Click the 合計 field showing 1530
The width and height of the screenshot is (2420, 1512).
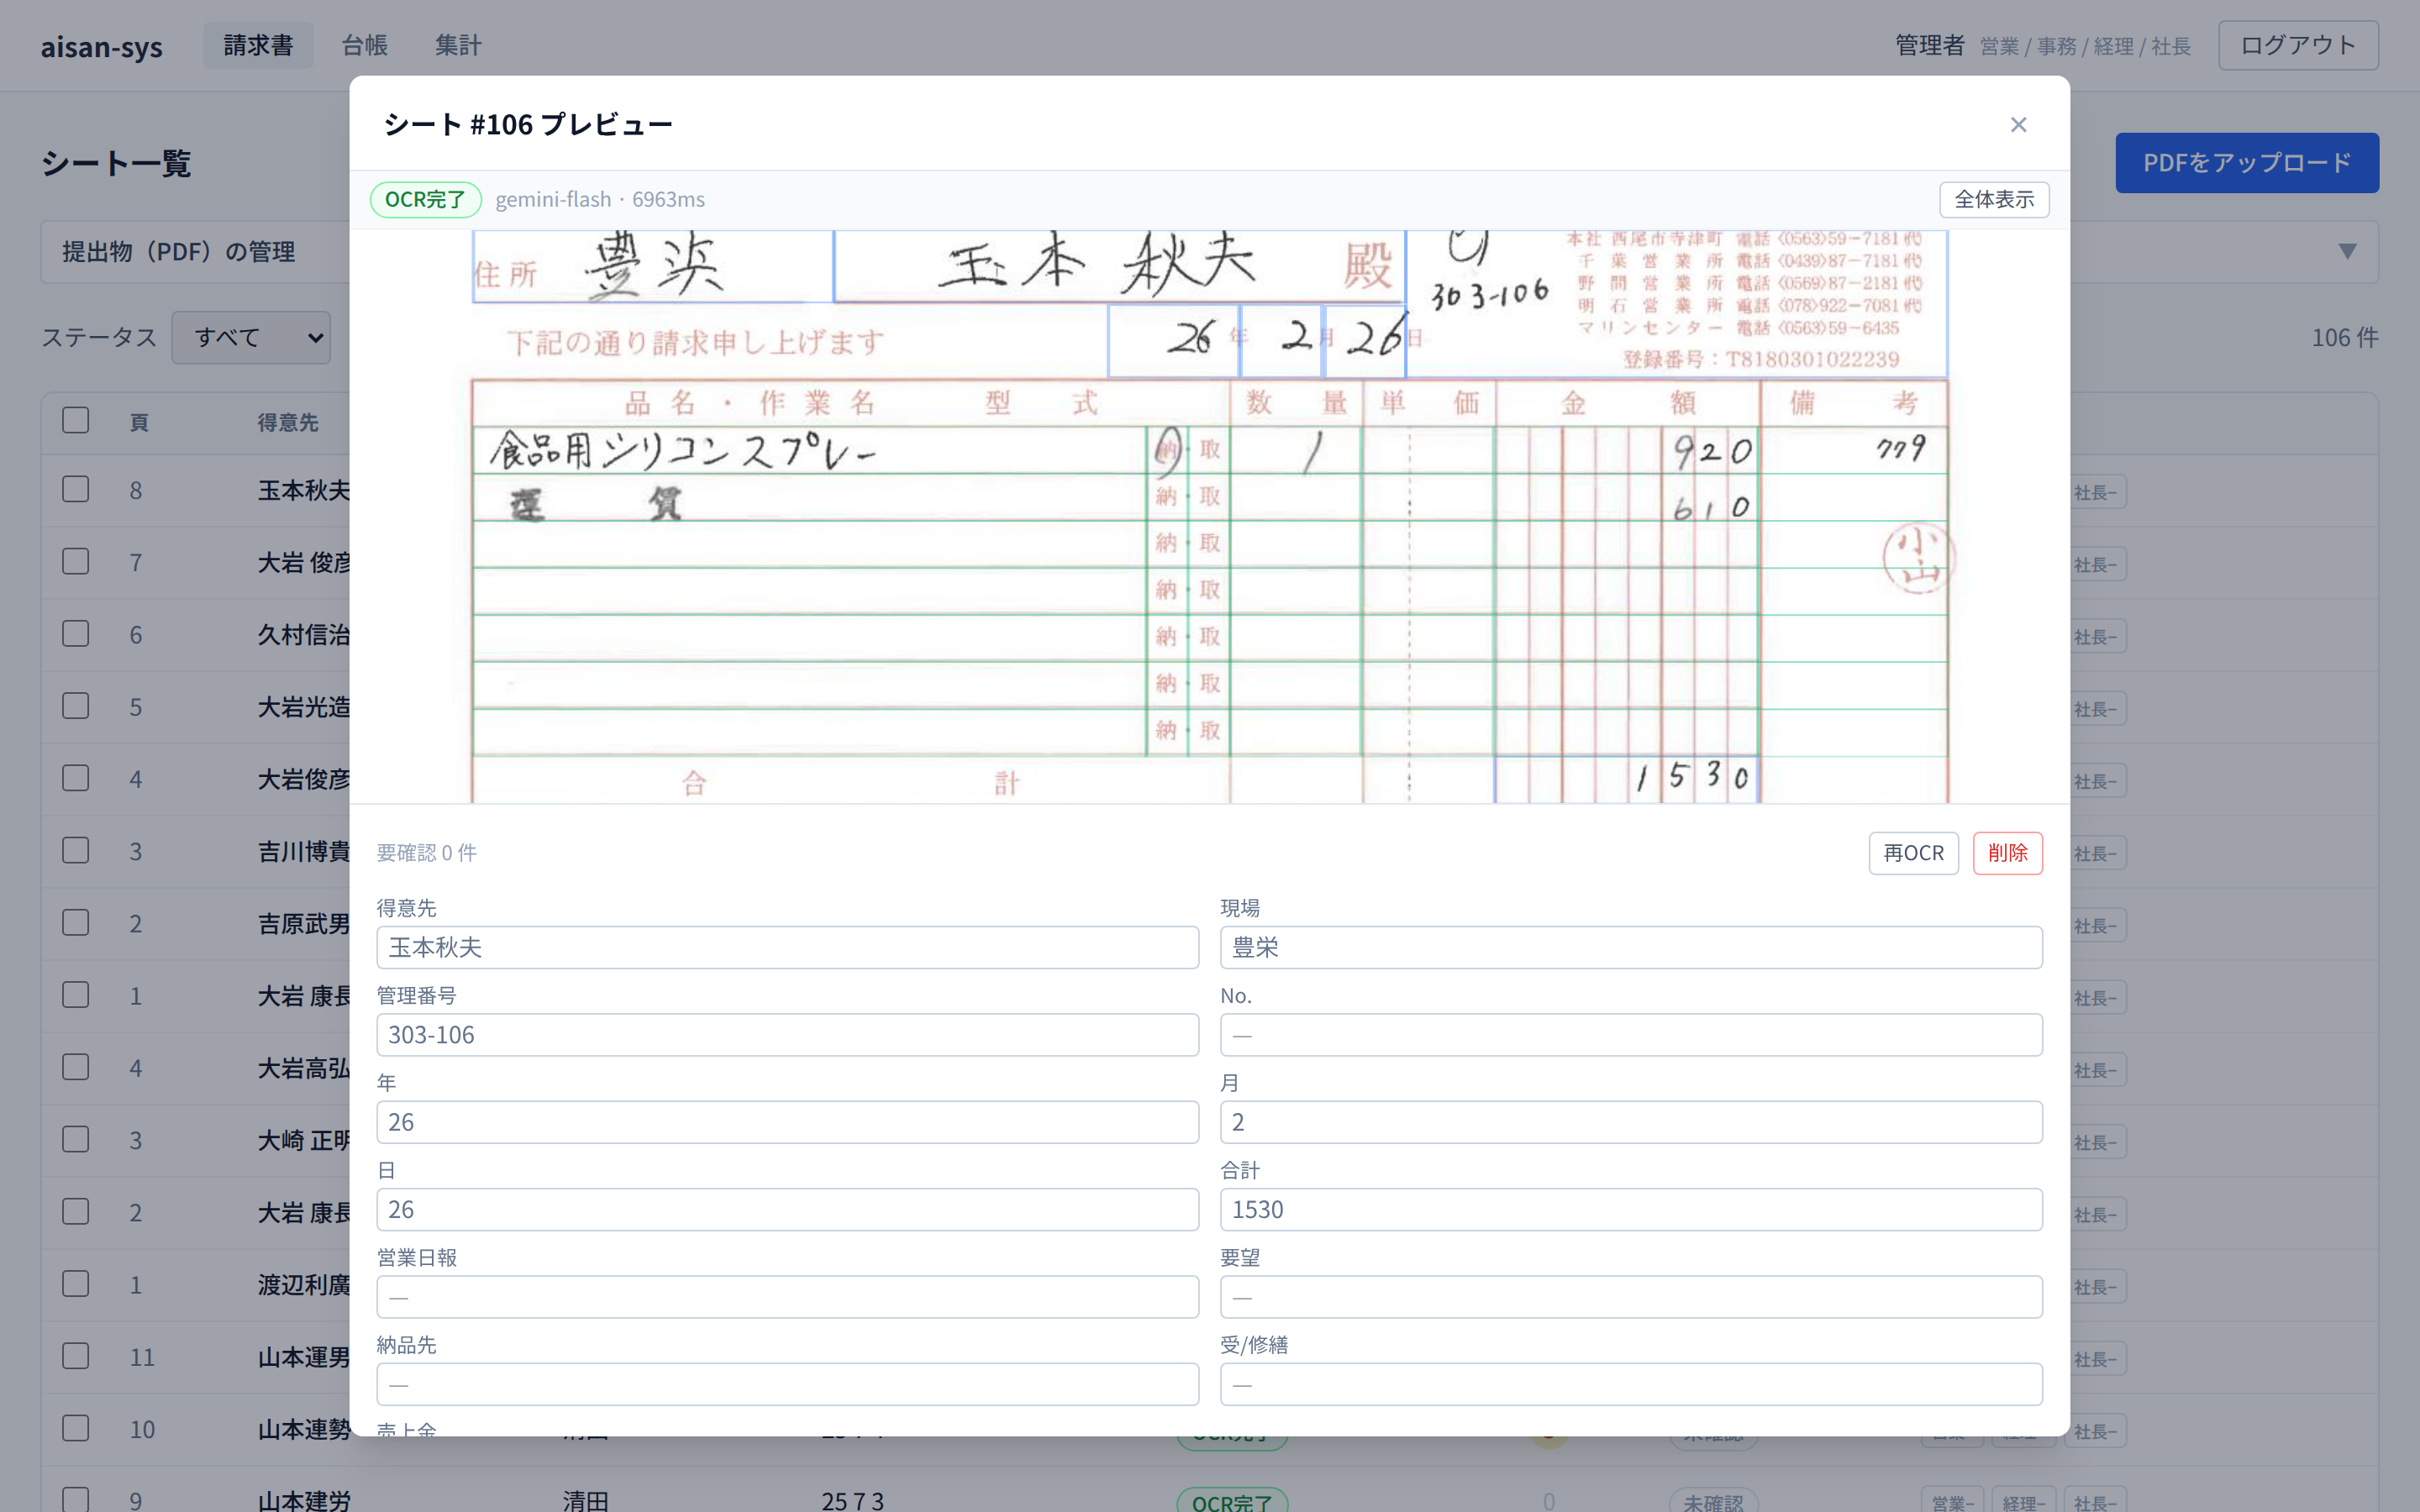pos(1630,1209)
